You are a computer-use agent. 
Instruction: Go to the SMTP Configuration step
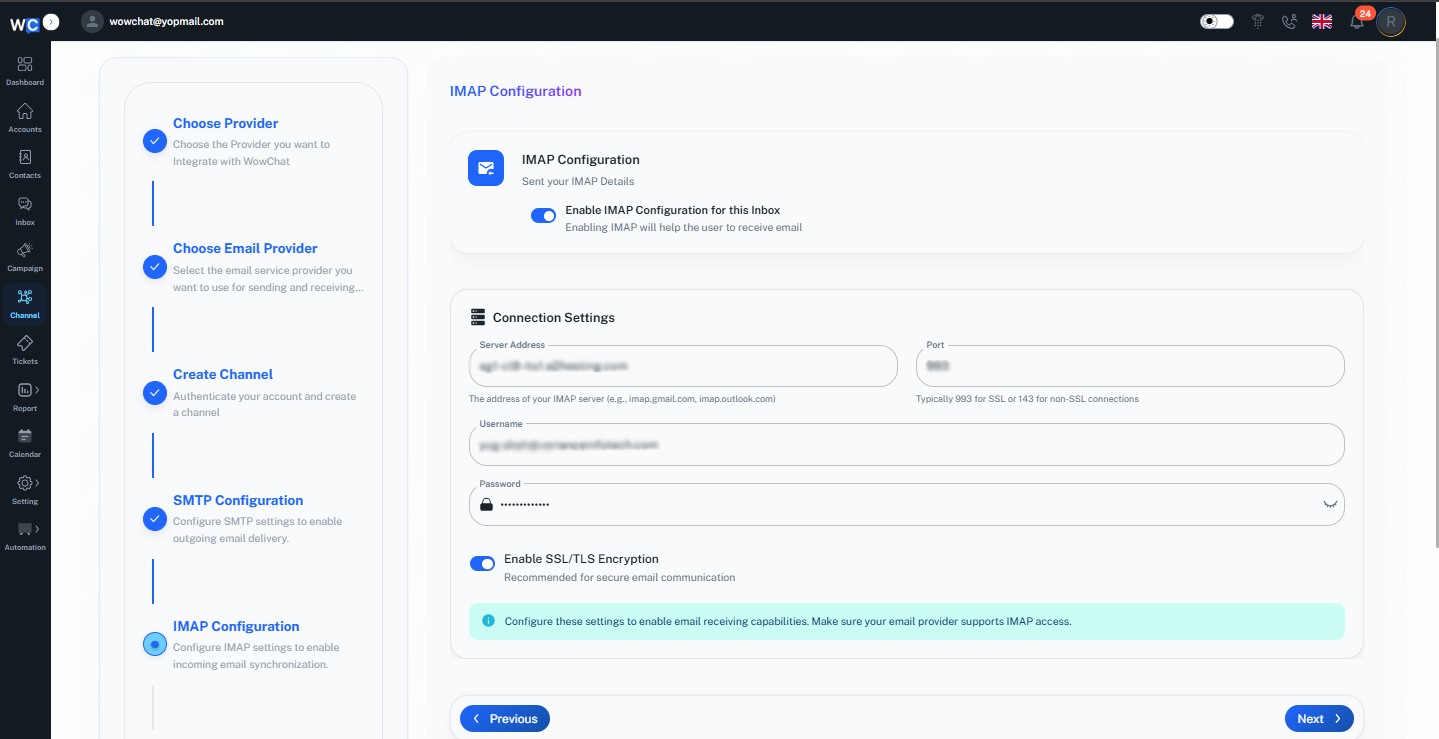point(238,500)
